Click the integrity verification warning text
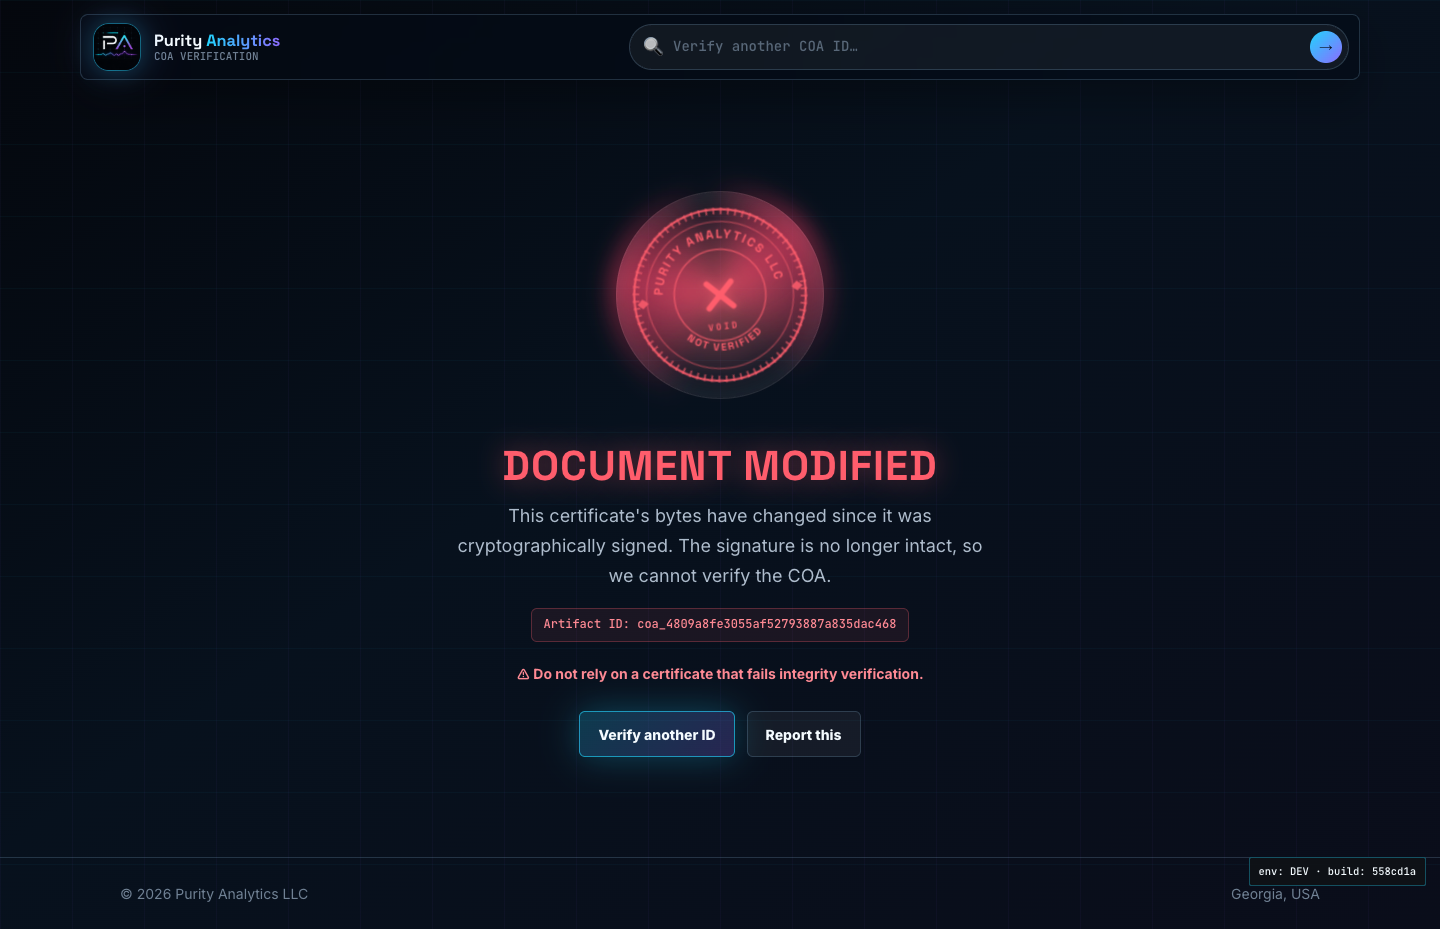This screenshot has width=1440, height=929. coord(728,674)
